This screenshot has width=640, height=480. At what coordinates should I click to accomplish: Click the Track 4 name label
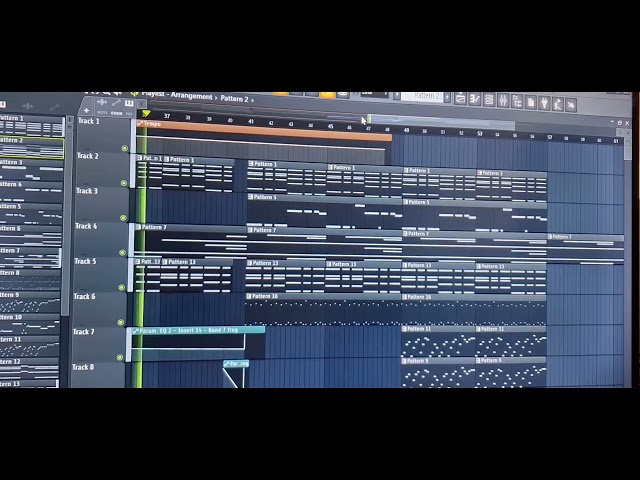point(86,226)
